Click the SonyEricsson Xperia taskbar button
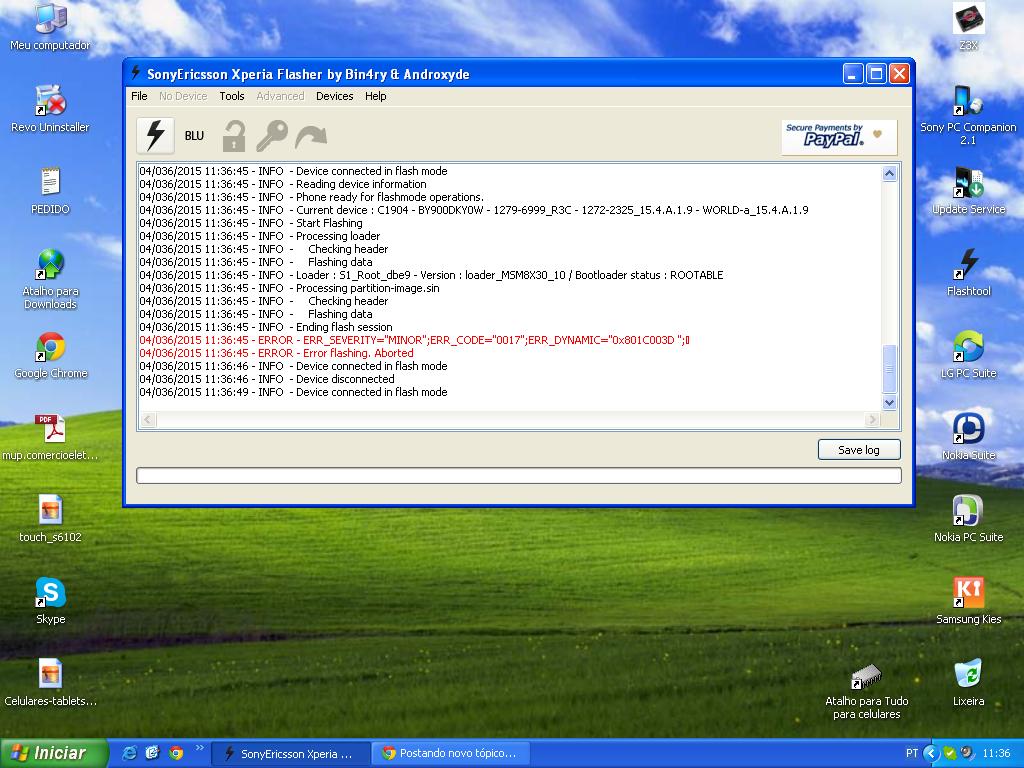1024x768 pixels. [x=292, y=754]
